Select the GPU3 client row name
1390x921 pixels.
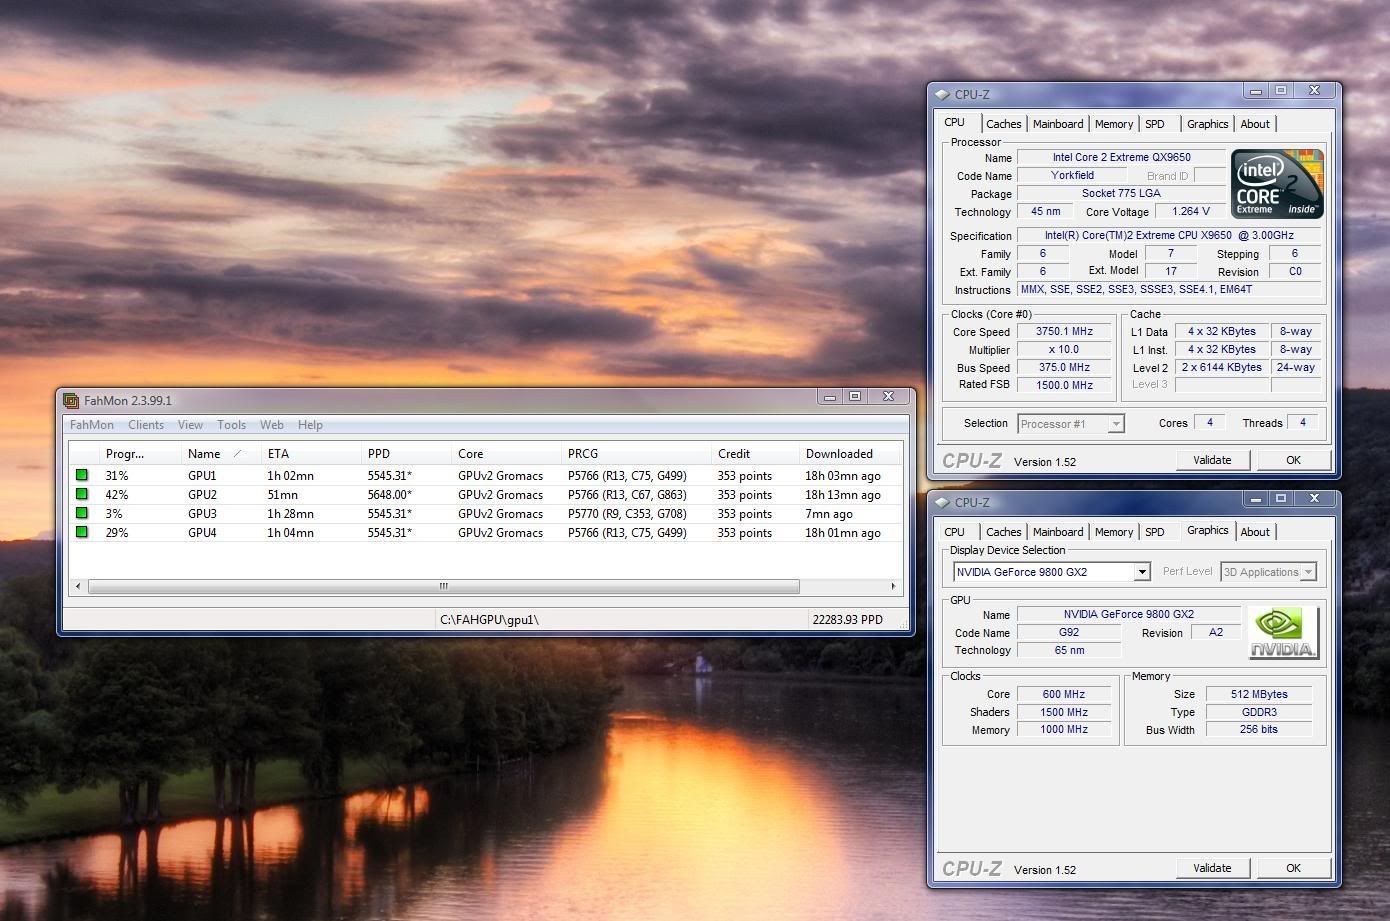[x=202, y=514]
